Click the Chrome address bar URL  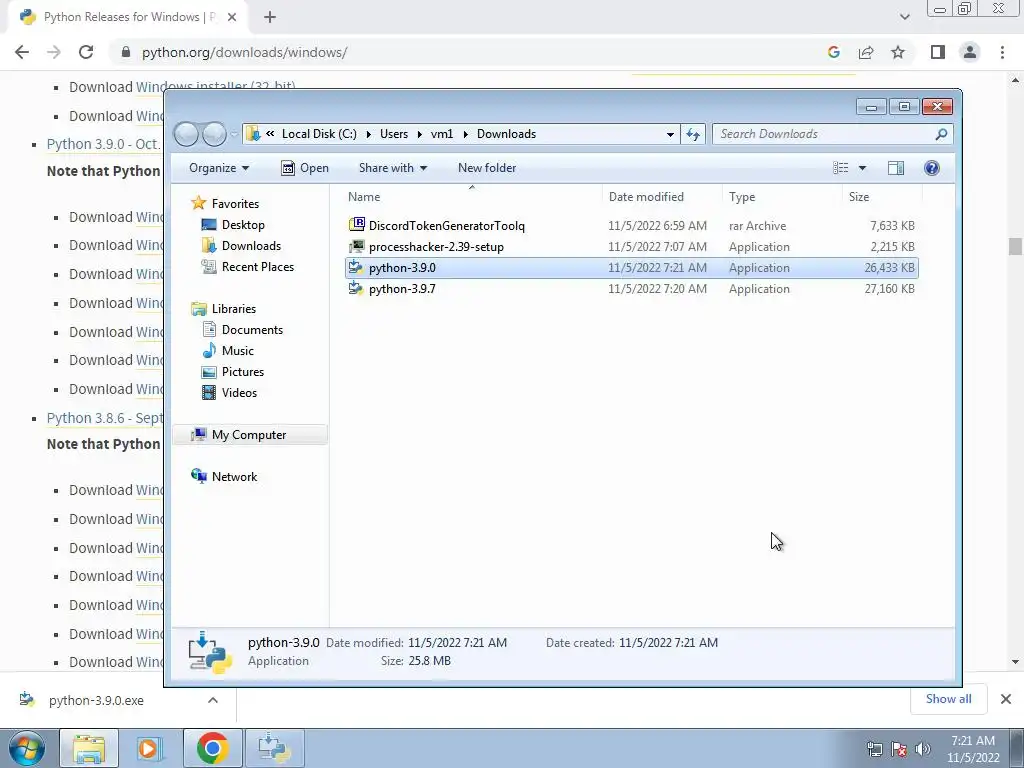244,52
